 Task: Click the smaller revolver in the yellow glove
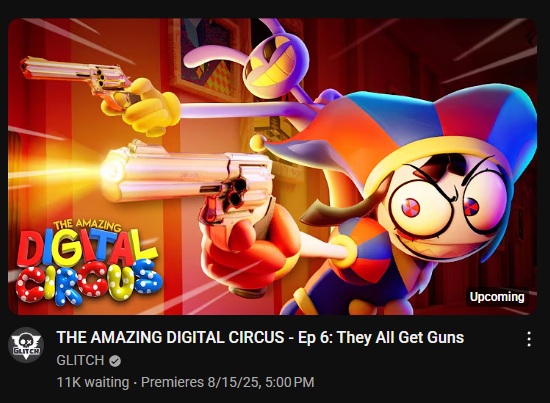click(x=77, y=79)
